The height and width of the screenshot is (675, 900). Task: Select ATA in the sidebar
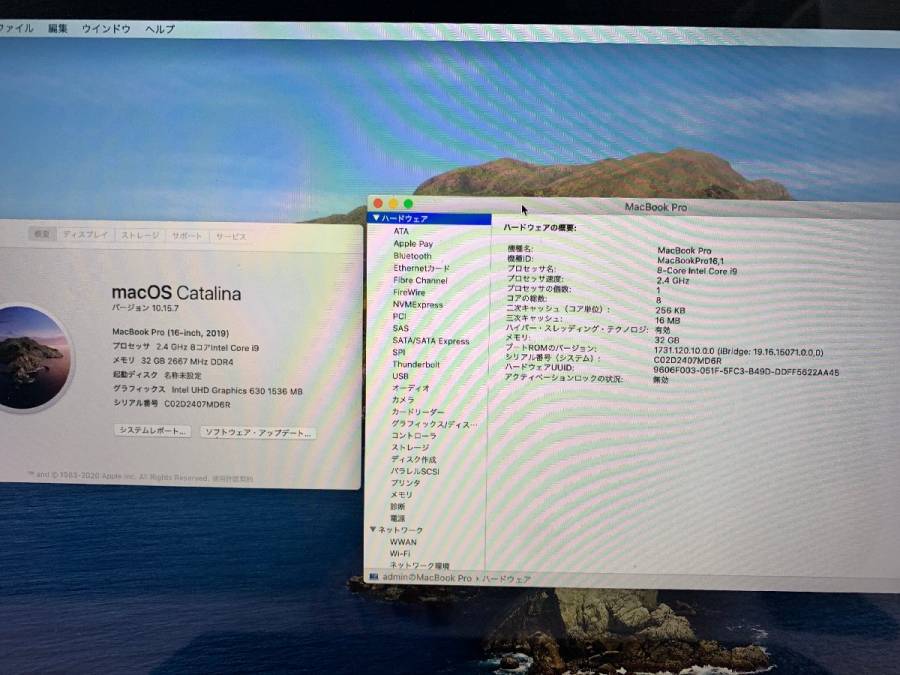point(401,231)
